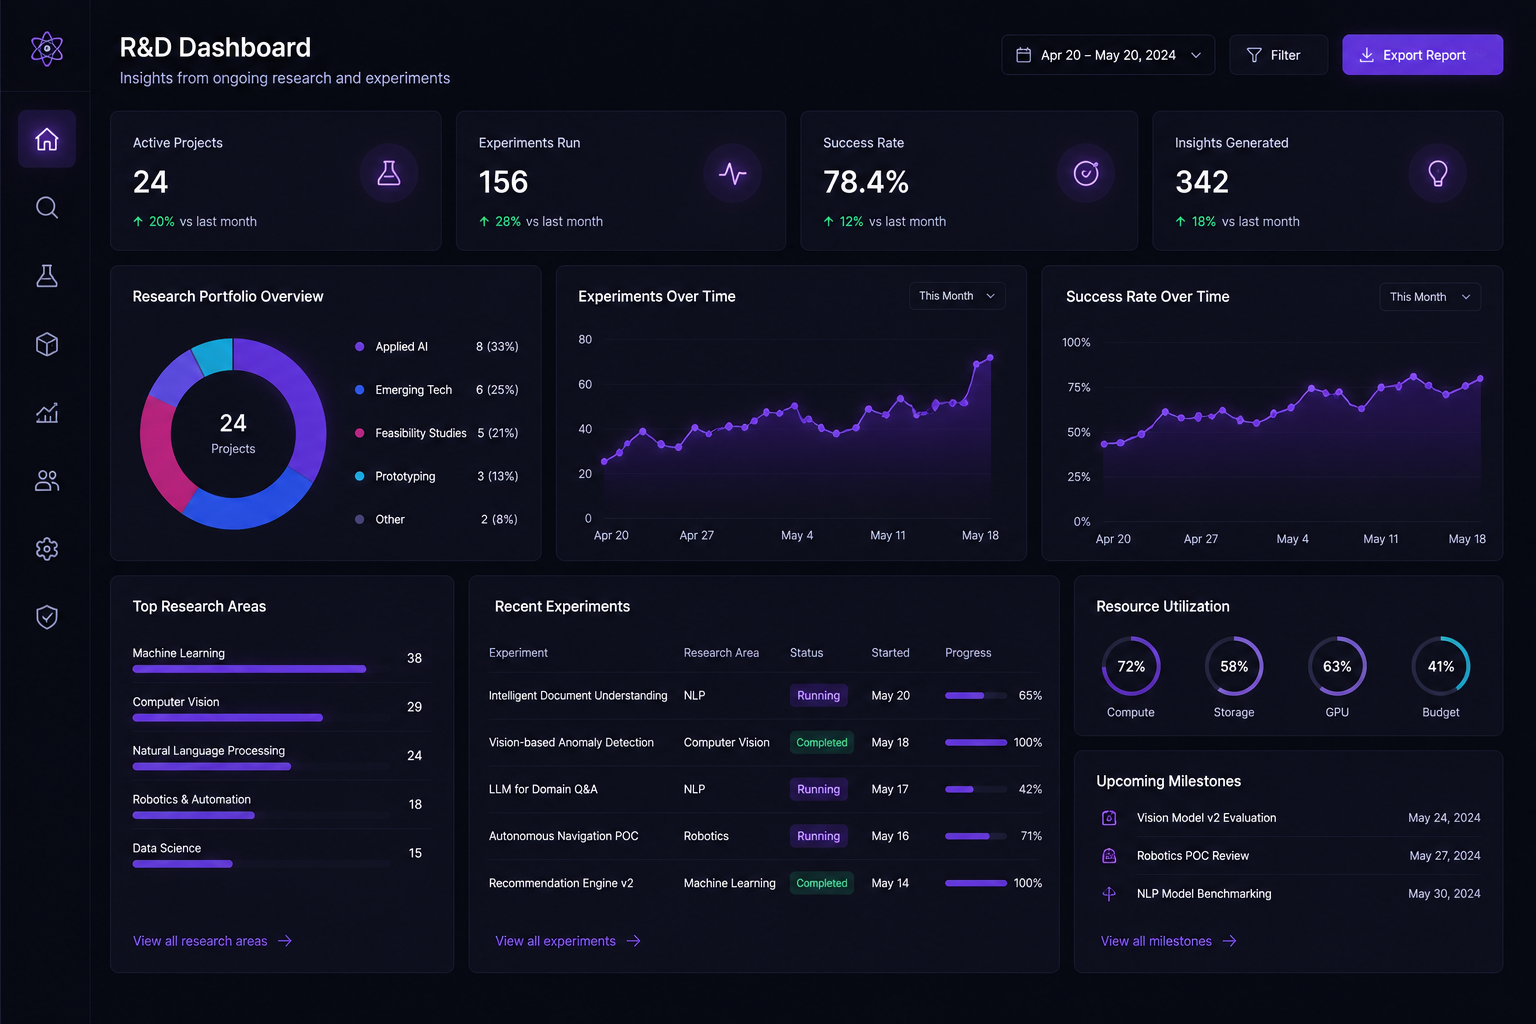The height and width of the screenshot is (1024, 1536).
Task: Expand This Month dropdown on Experiments Over Time
Action: (x=957, y=296)
